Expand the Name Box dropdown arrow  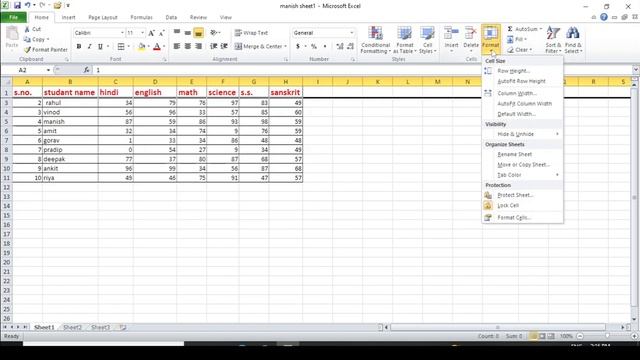[48, 70]
